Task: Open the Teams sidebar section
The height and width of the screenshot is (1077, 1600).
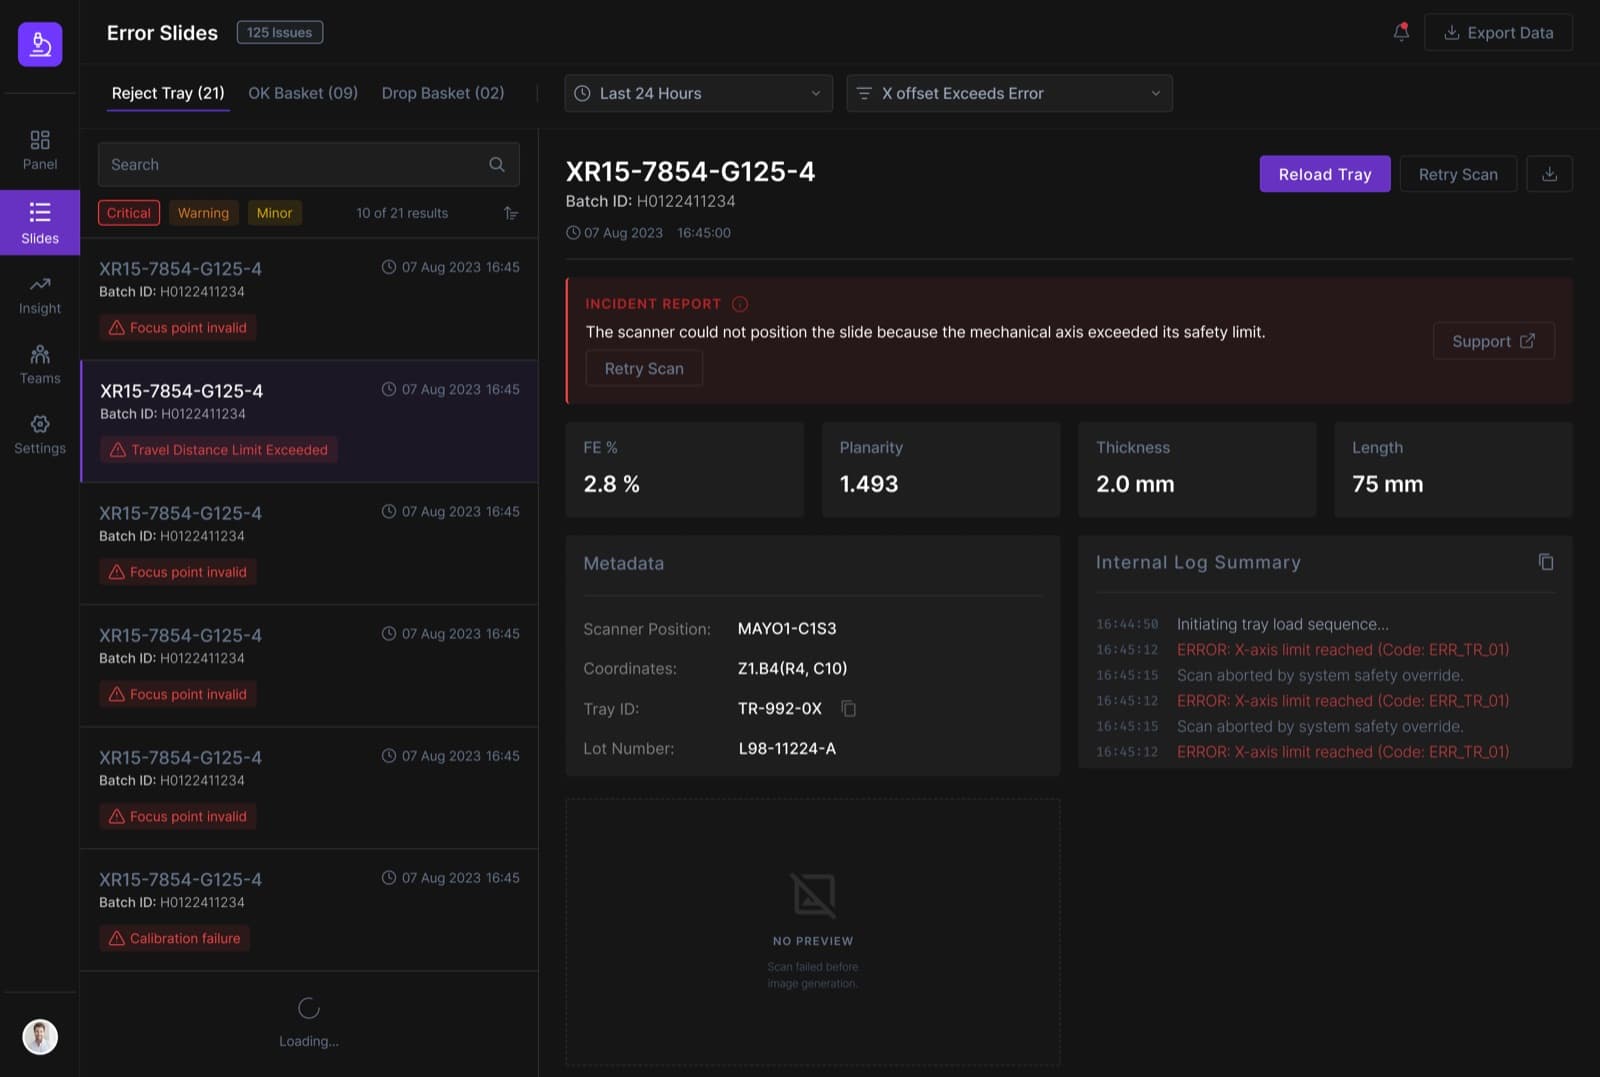Action: tap(40, 365)
